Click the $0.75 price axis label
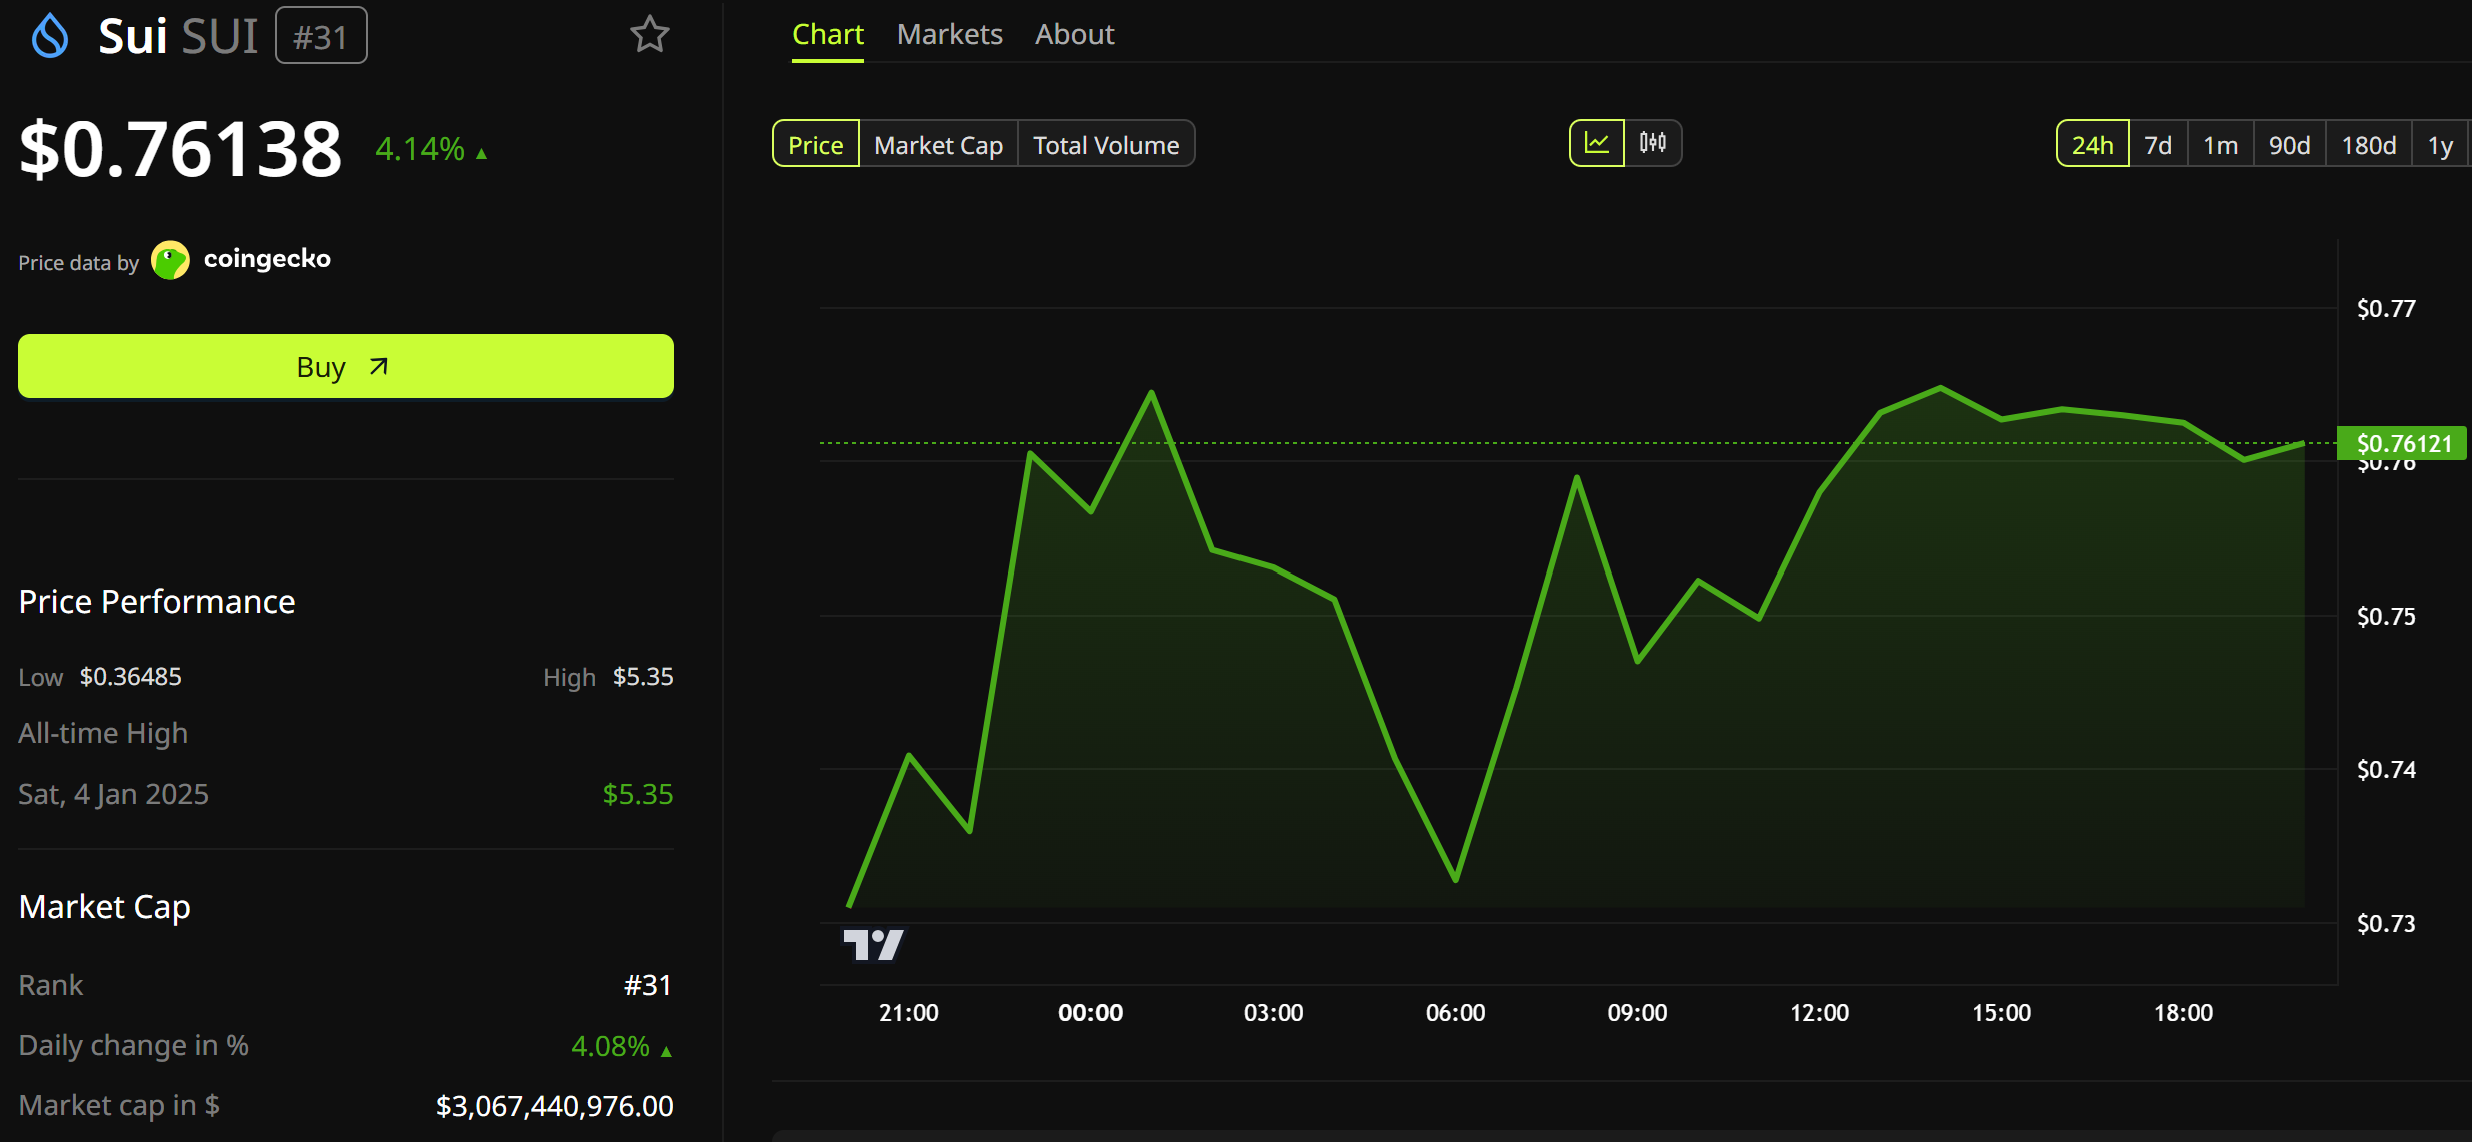 [2386, 617]
